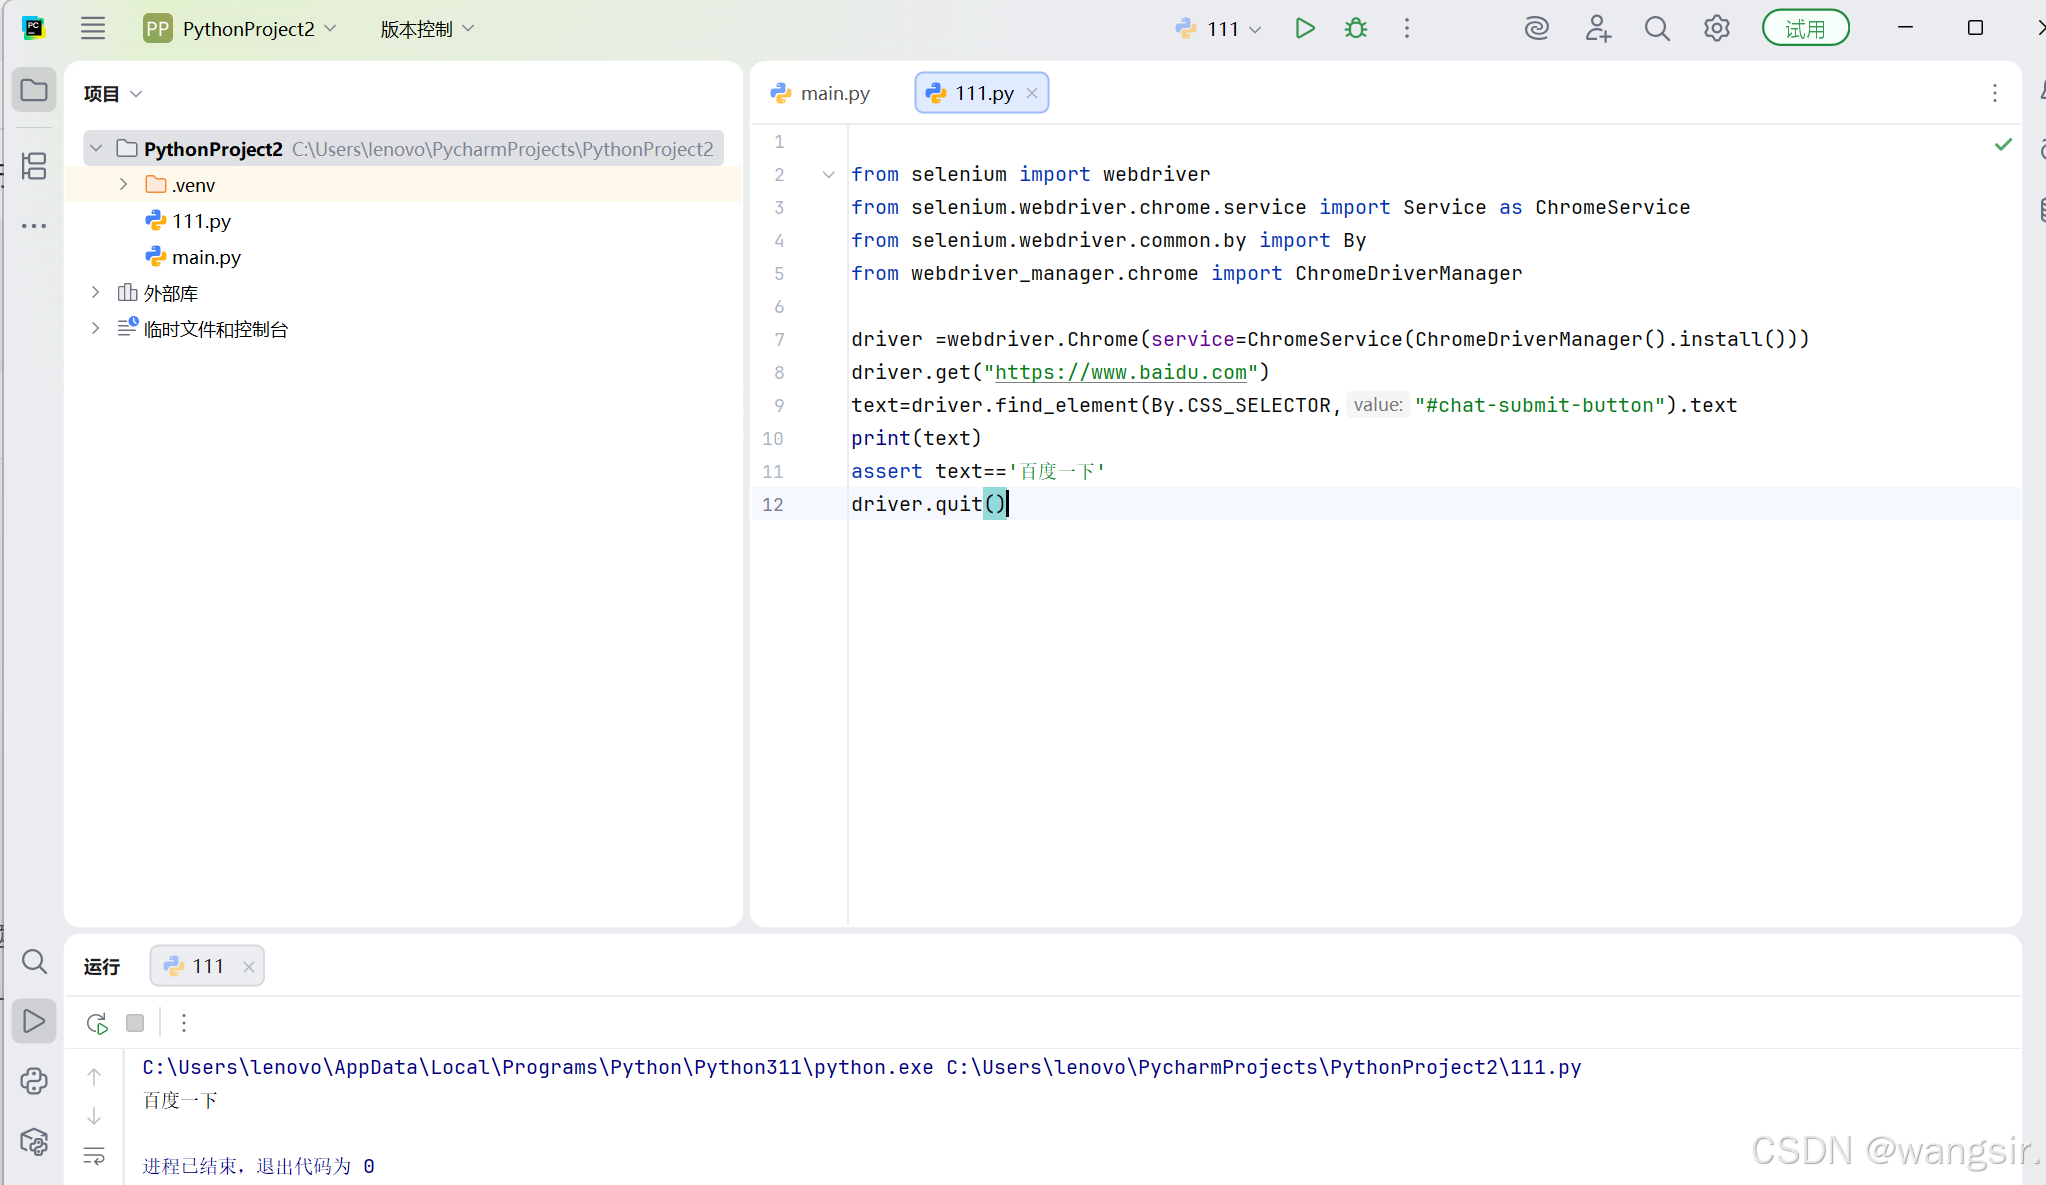Click the Rerun 111 icon in the run panel
The image size is (2046, 1185).
97,1023
